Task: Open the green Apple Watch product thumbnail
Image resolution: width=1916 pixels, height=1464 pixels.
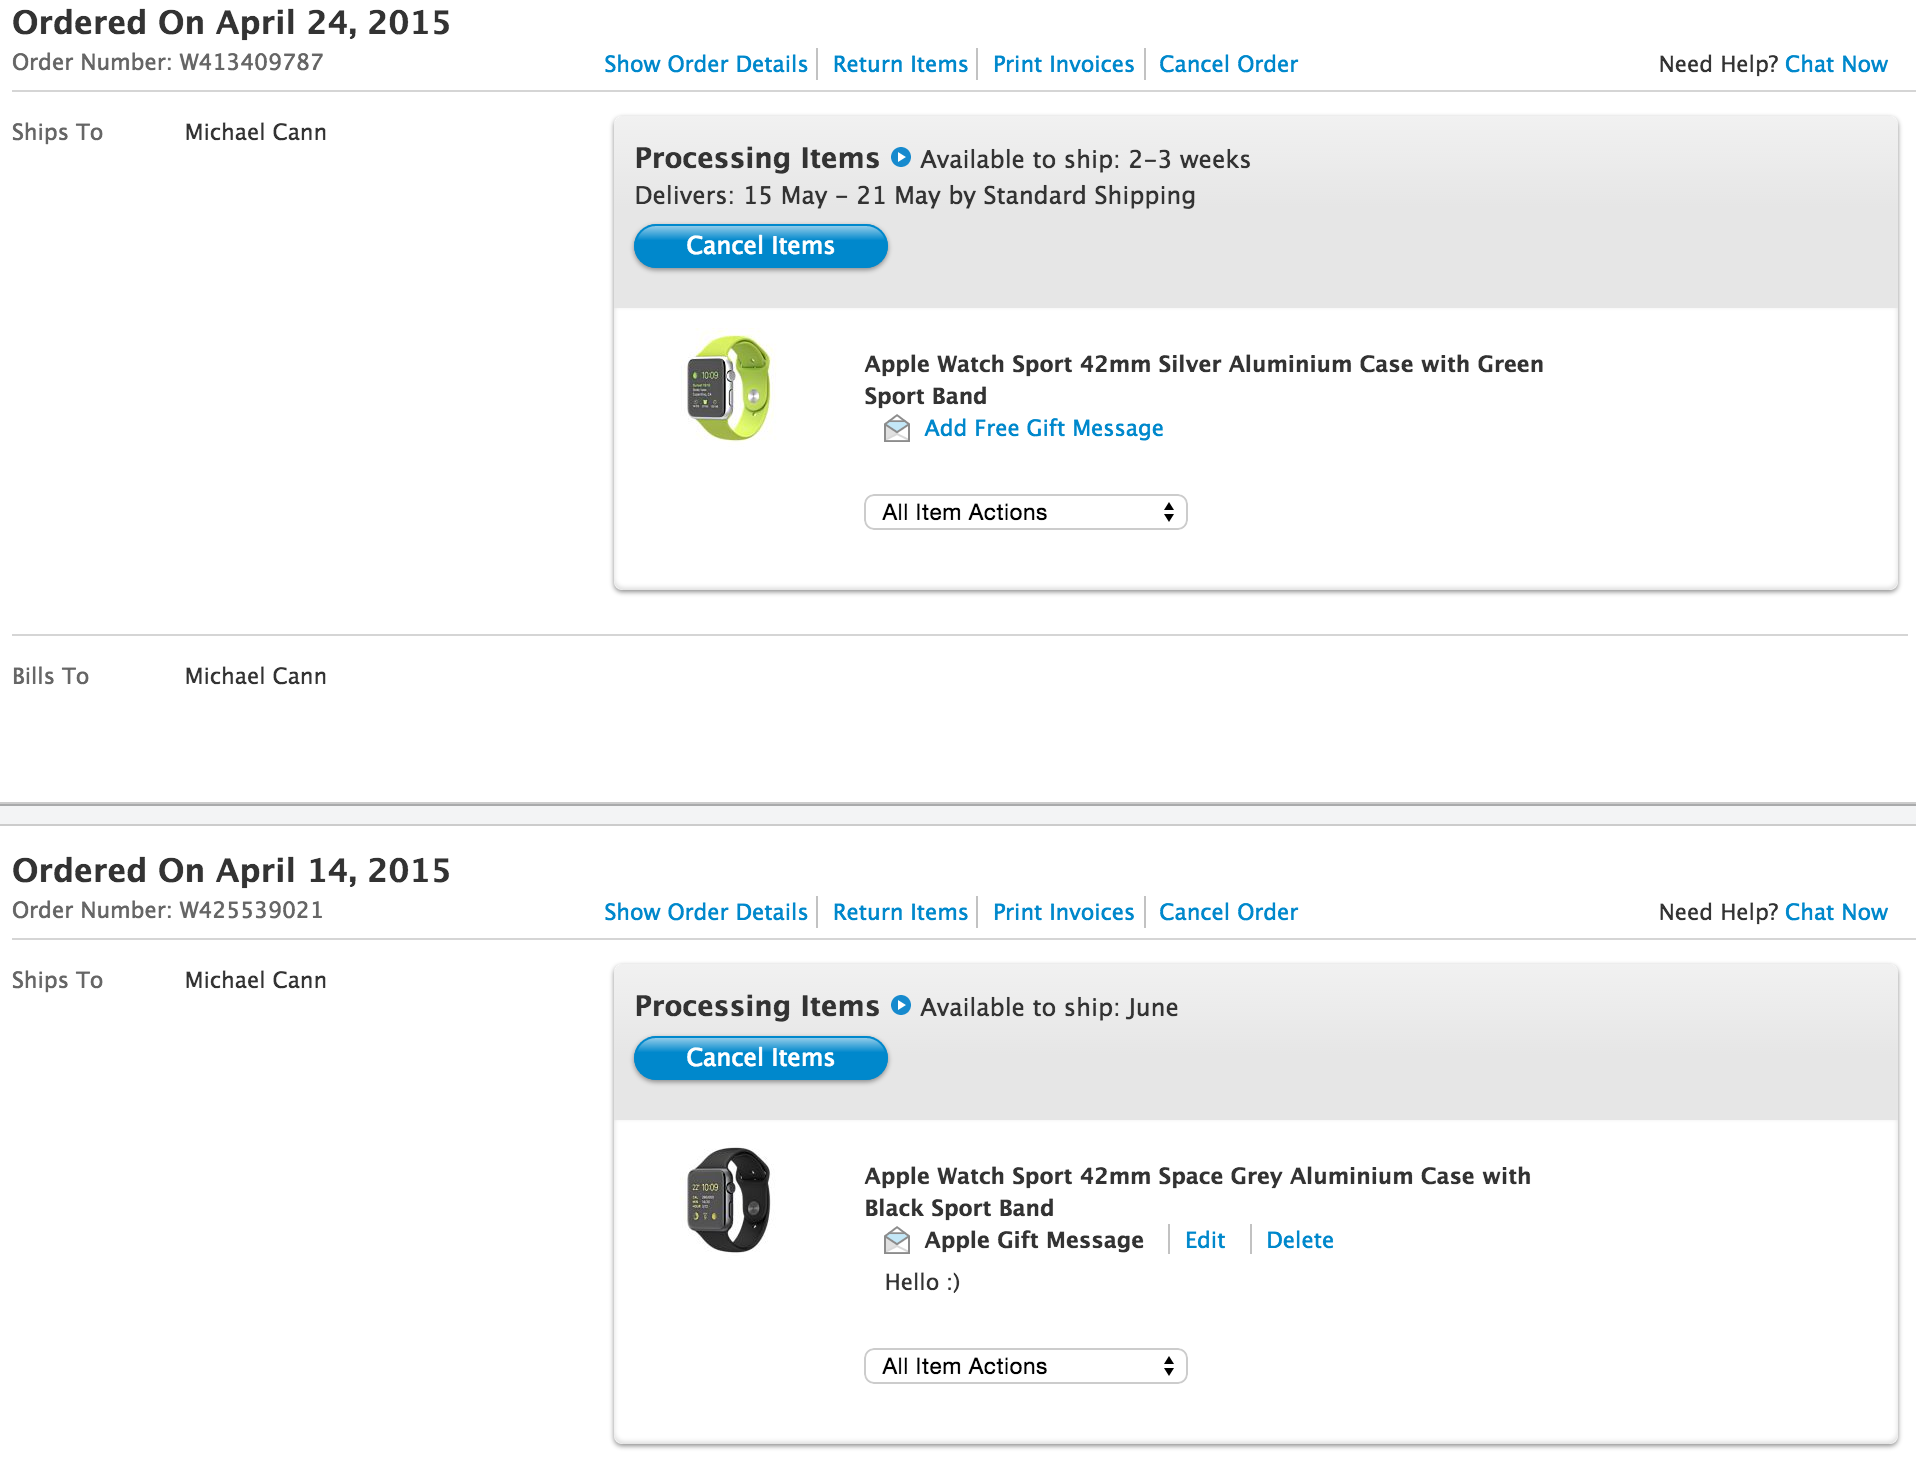Action: (x=730, y=388)
